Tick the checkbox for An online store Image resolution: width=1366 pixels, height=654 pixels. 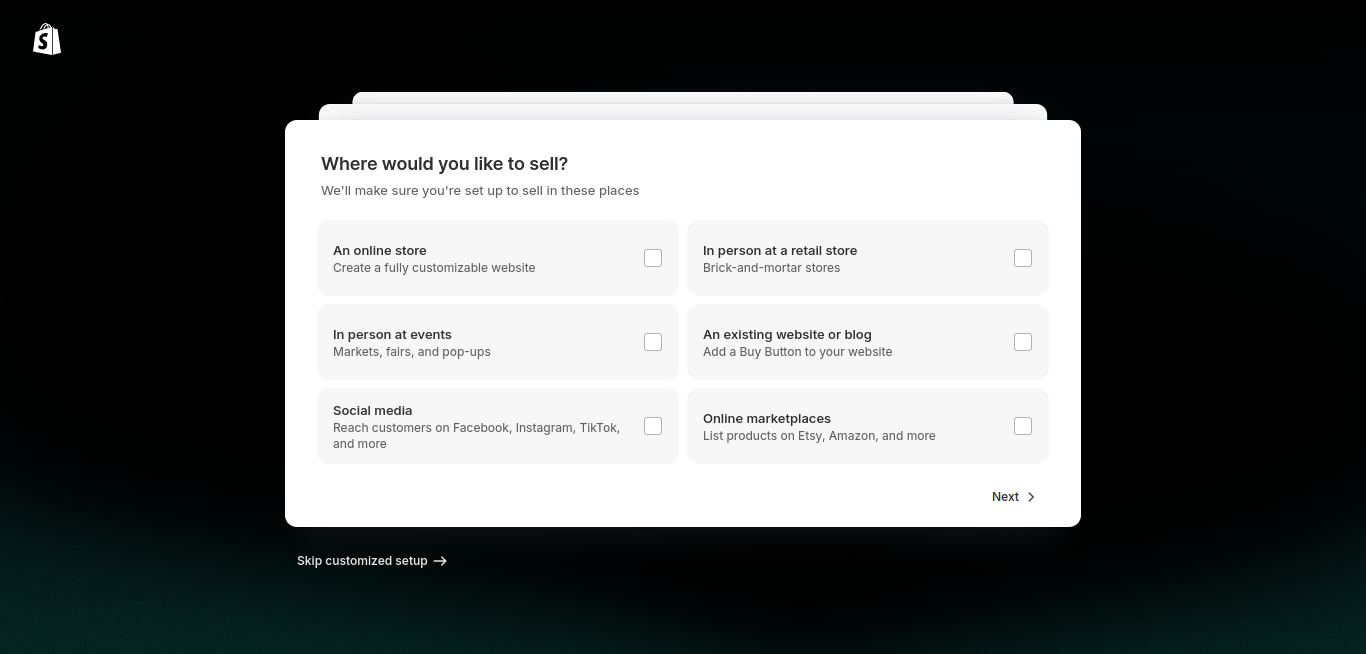tap(653, 258)
